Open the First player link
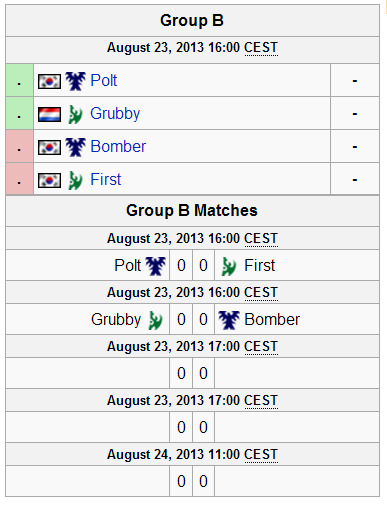 pos(106,180)
